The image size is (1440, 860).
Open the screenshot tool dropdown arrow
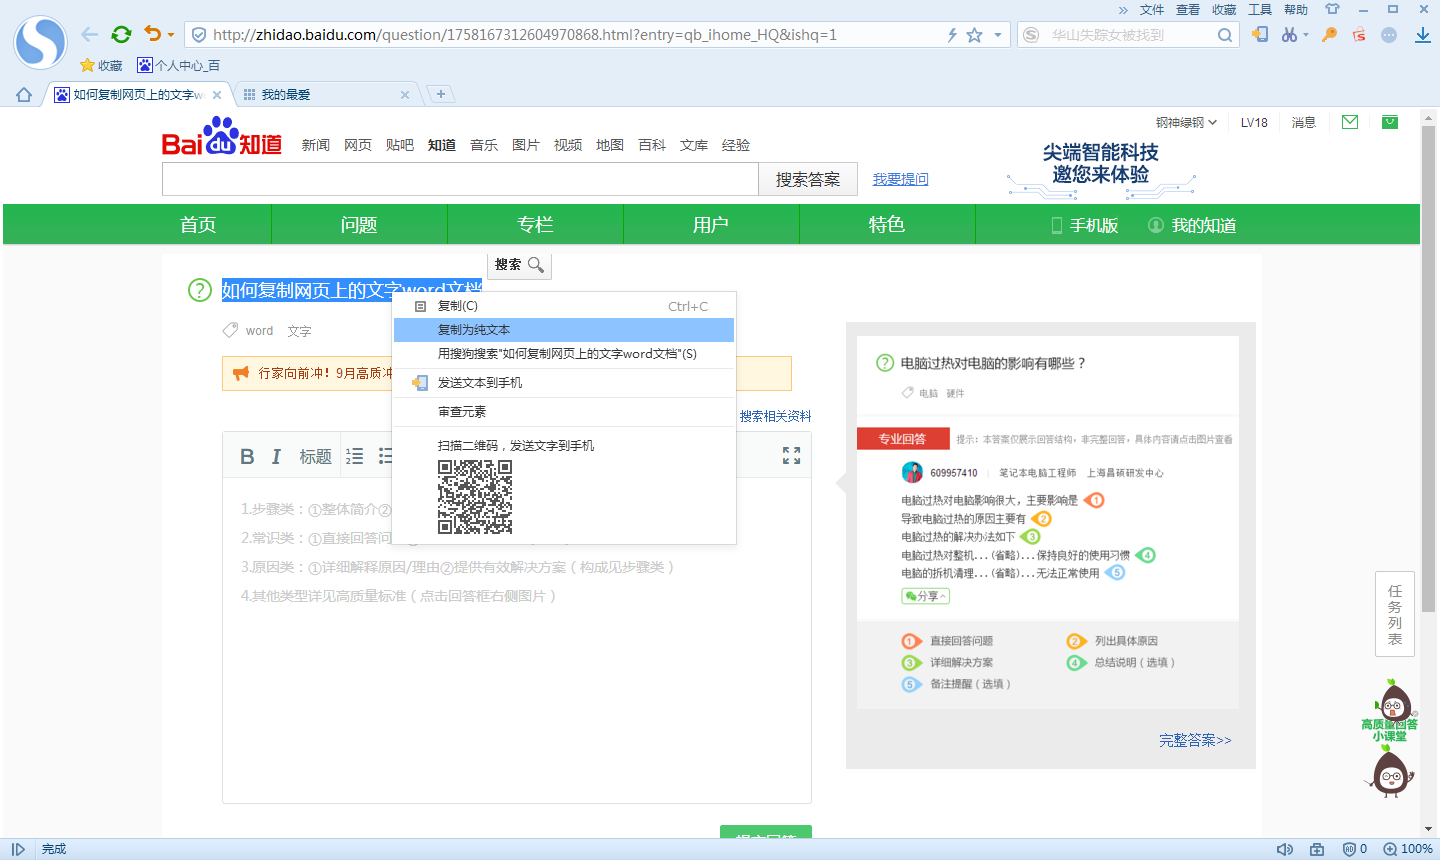(1306, 34)
